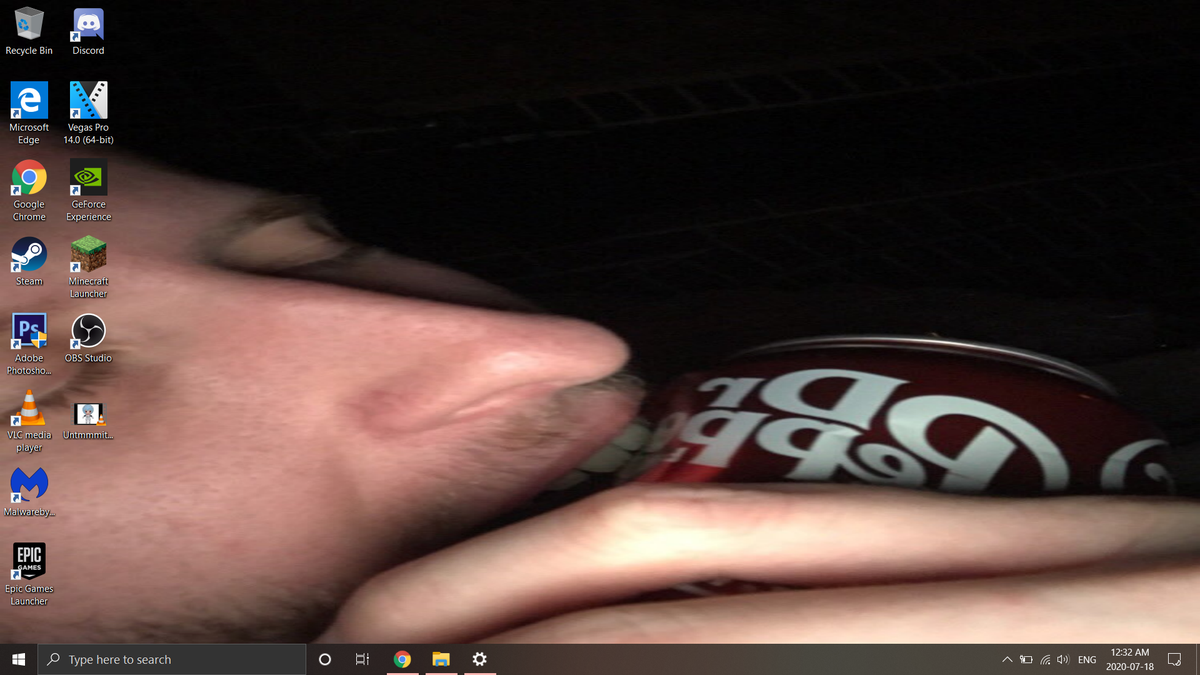This screenshot has height=675, width=1200.
Task: Show hidden system tray icons
Action: (1007, 660)
